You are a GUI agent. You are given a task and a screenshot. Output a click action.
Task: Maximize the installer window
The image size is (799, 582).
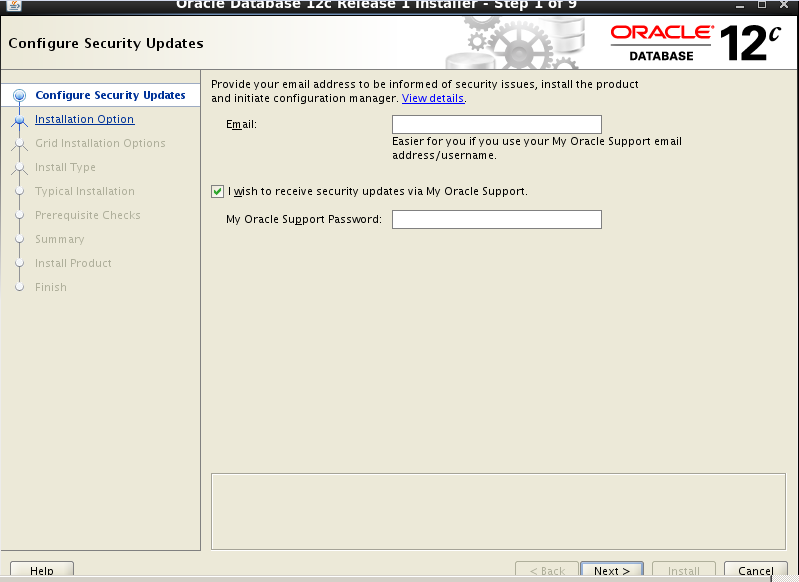pos(762,5)
